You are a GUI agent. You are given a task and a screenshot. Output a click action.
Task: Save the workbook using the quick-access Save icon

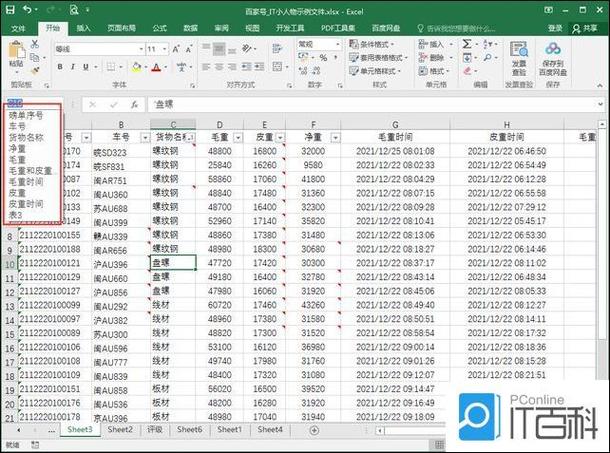click(x=10, y=9)
